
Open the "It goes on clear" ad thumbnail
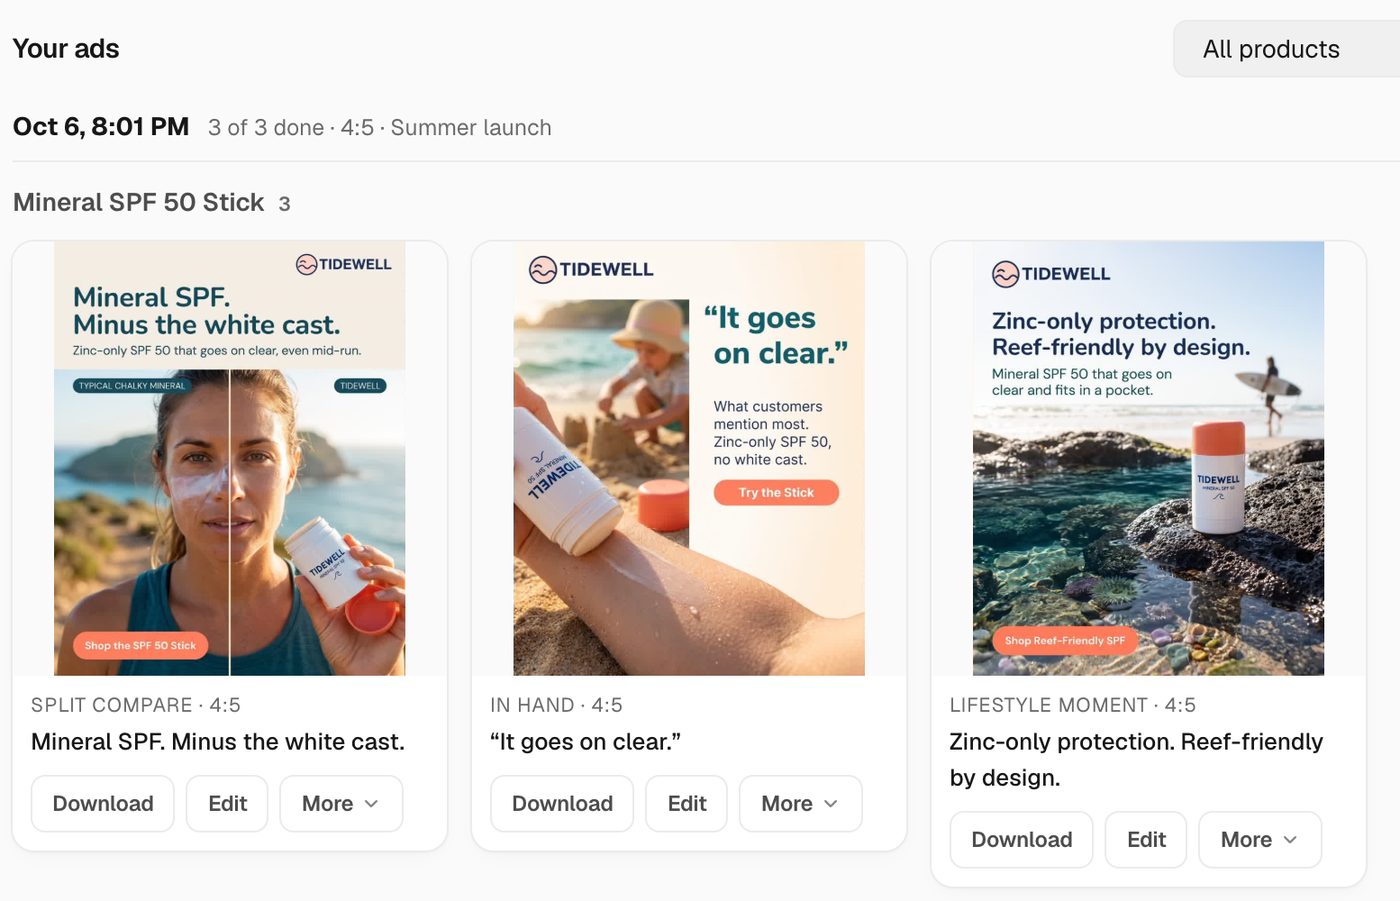[x=689, y=458]
